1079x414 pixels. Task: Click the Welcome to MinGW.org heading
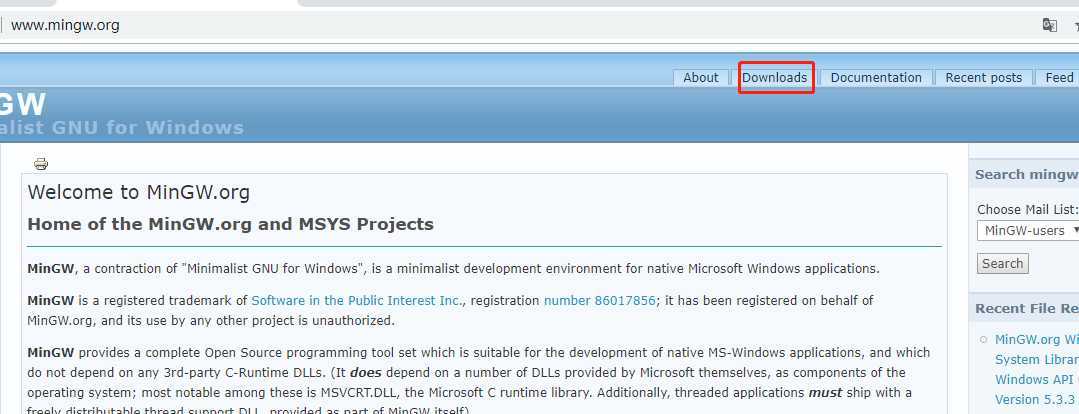pyautogui.click(x=138, y=192)
